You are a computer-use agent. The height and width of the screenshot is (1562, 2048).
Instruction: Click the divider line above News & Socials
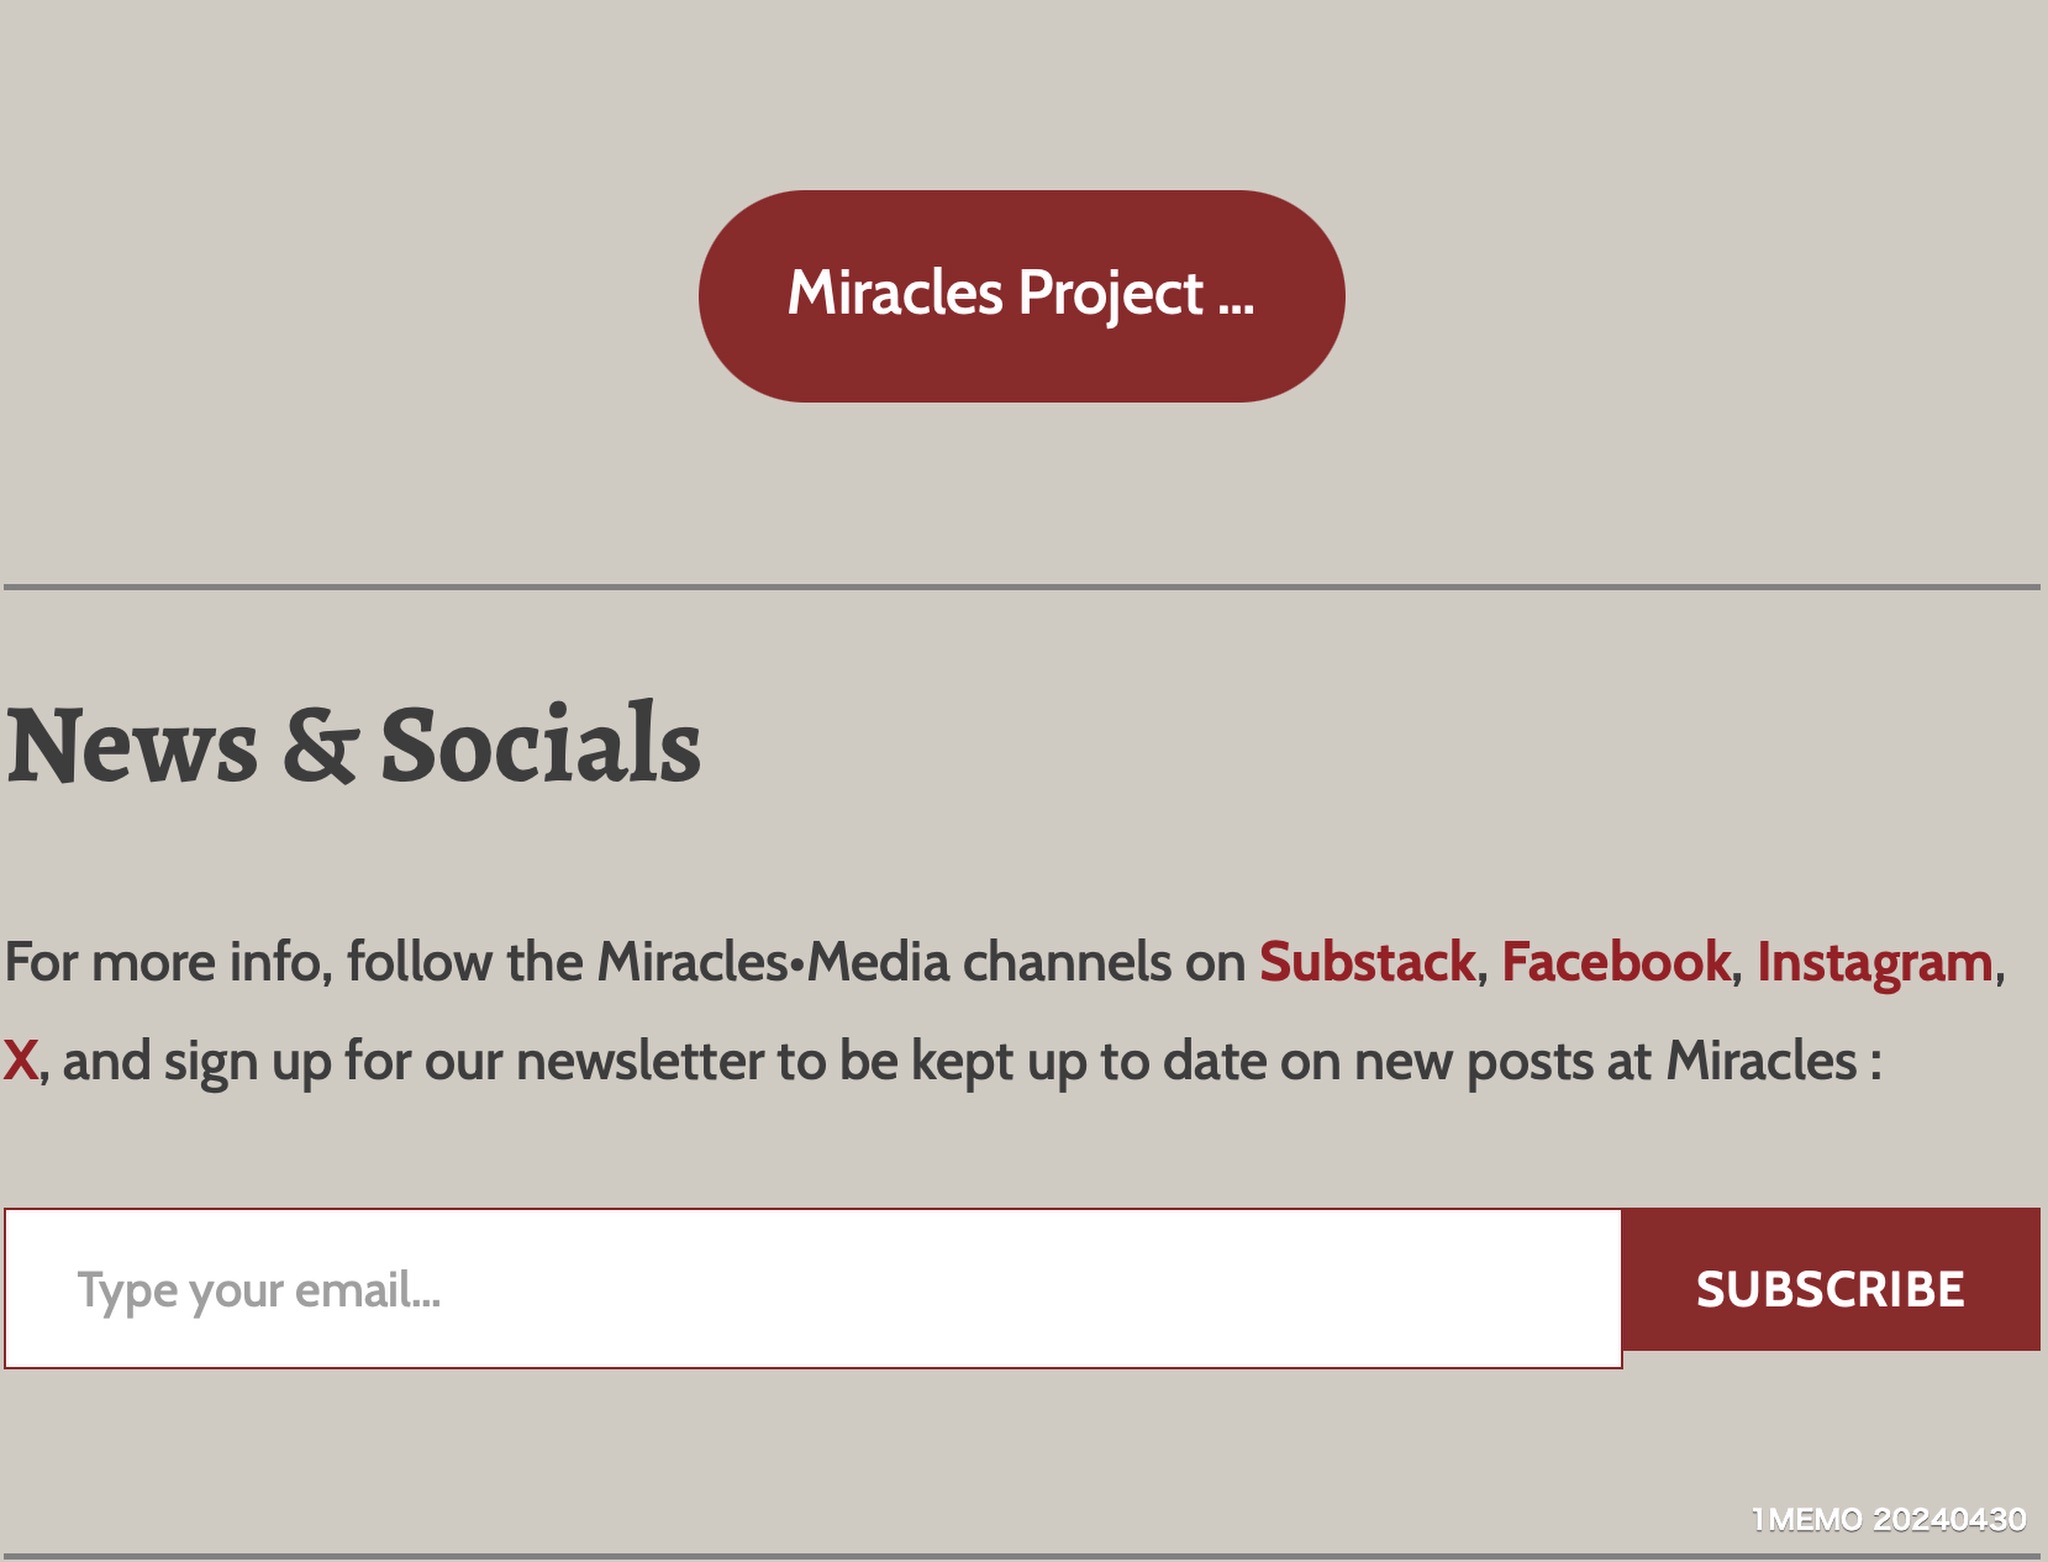(1021, 587)
